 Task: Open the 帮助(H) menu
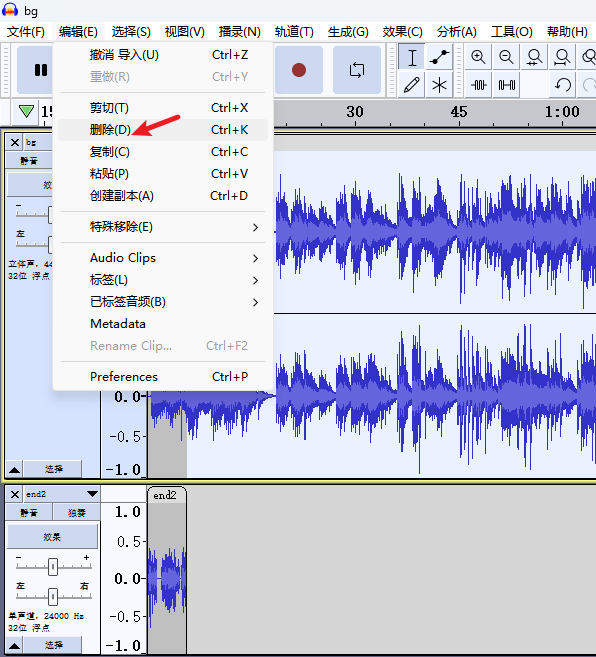tap(567, 32)
